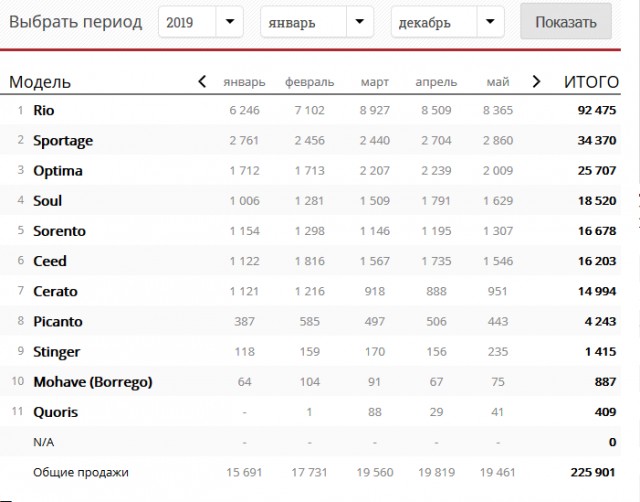Click the май column header

point(498,82)
